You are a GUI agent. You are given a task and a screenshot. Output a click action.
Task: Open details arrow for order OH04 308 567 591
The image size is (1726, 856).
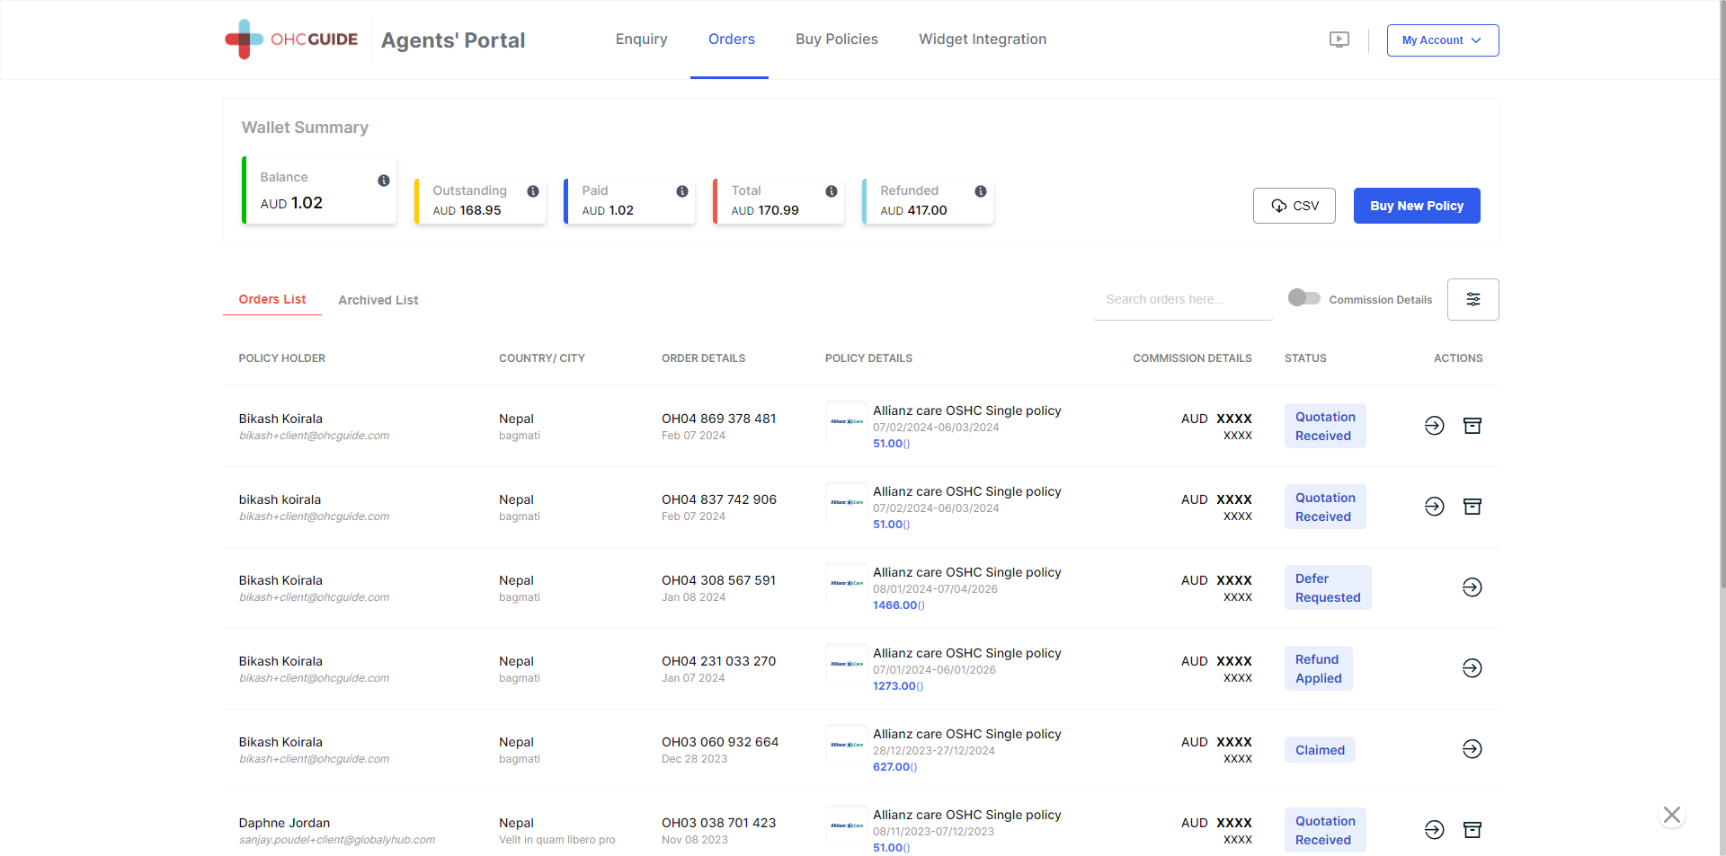tap(1472, 588)
